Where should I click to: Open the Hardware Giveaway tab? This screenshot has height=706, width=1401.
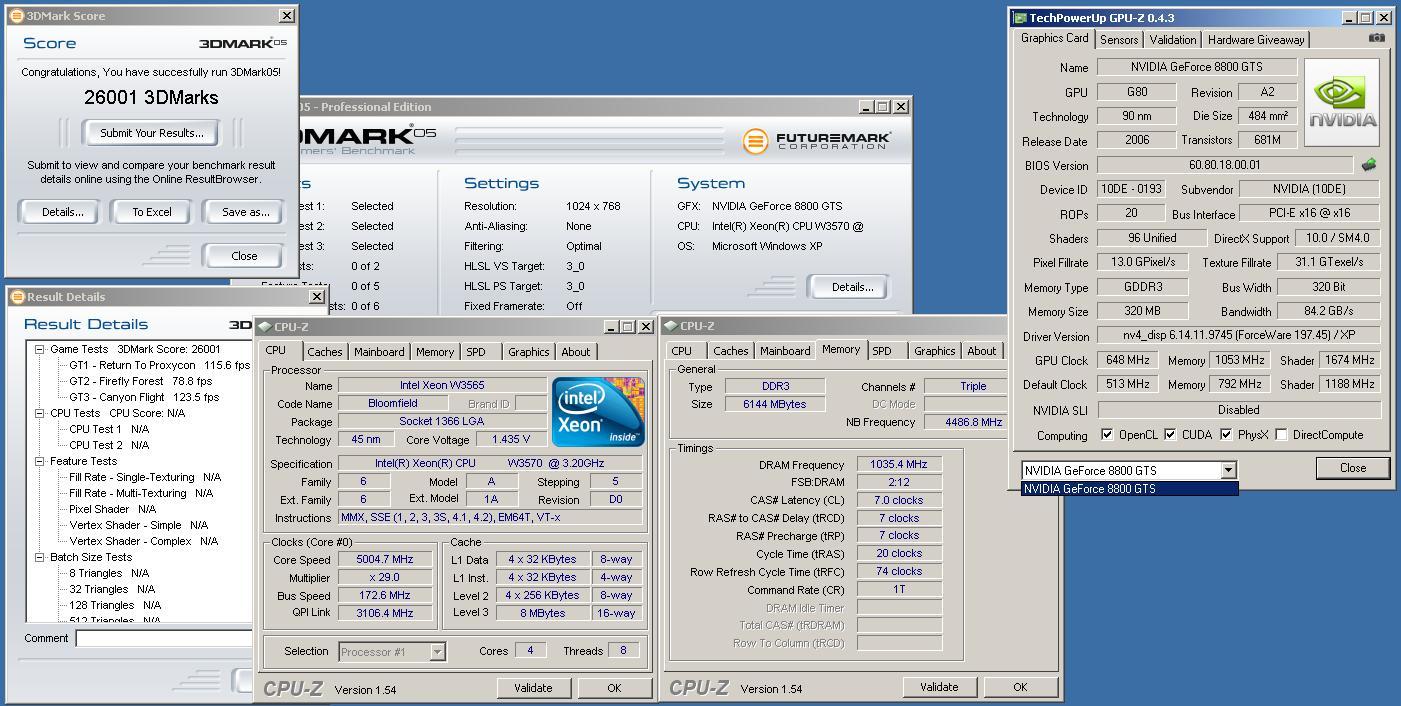coord(1256,40)
